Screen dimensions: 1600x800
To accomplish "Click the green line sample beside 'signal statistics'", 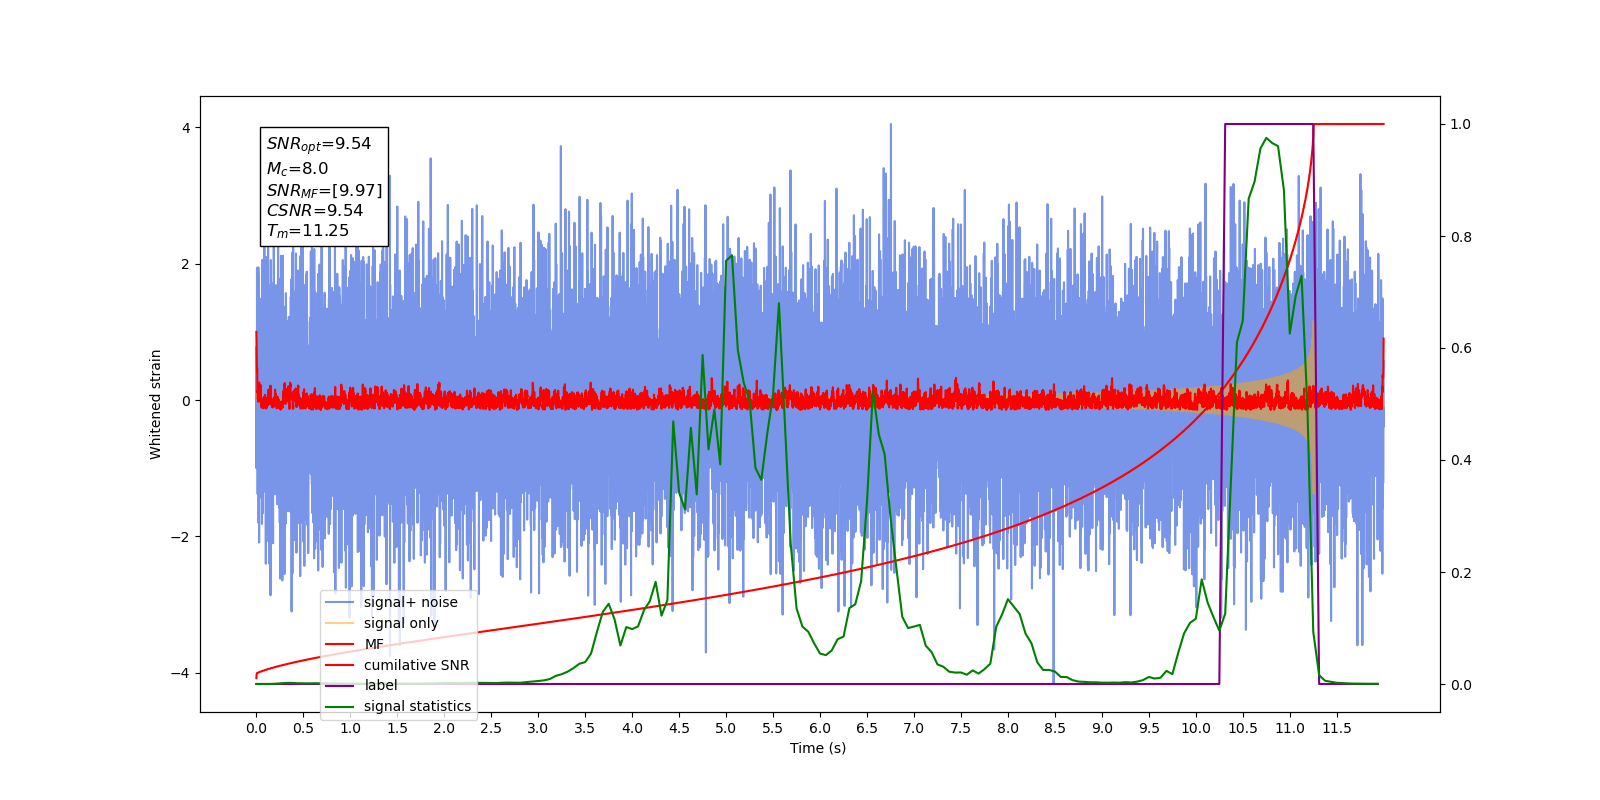I will point(340,706).
